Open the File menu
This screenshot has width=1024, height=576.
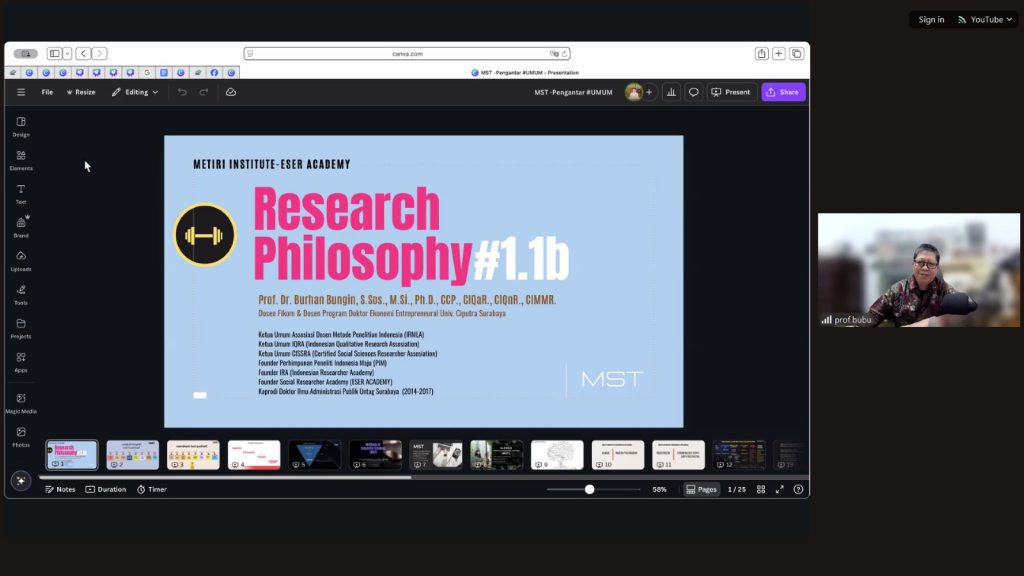47,92
